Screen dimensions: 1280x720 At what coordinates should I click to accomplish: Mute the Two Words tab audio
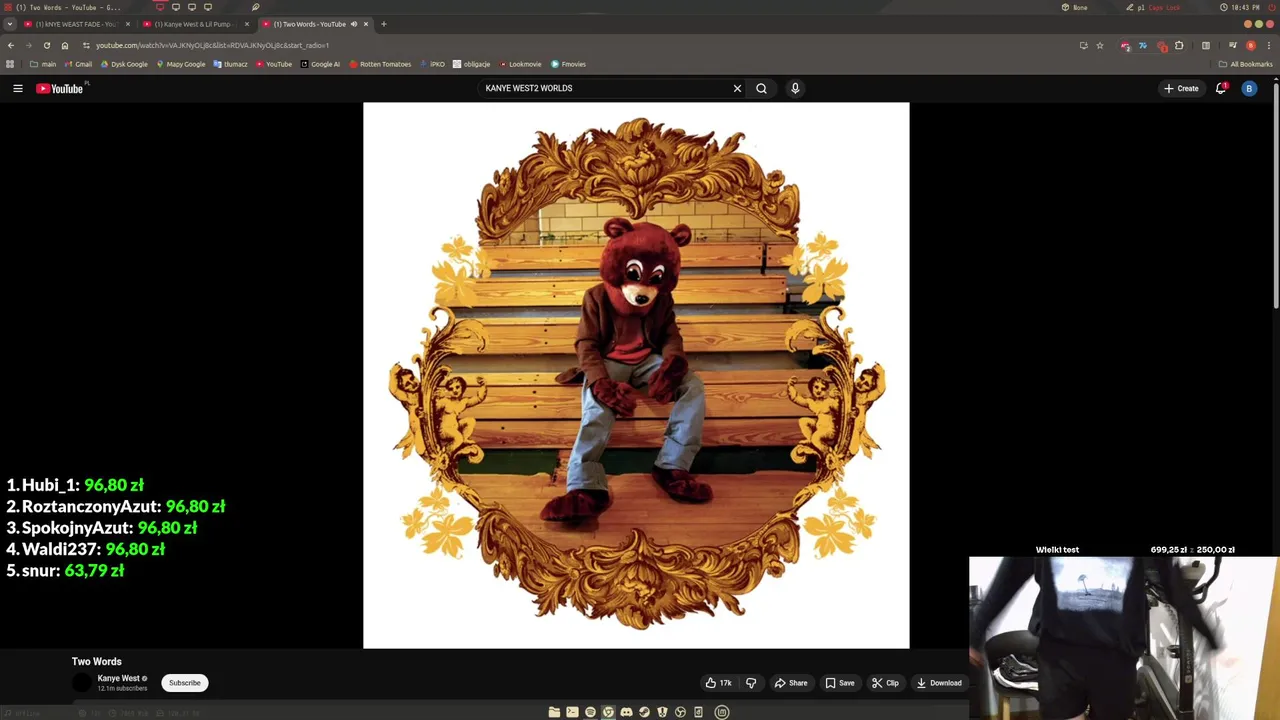coord(354,24)
